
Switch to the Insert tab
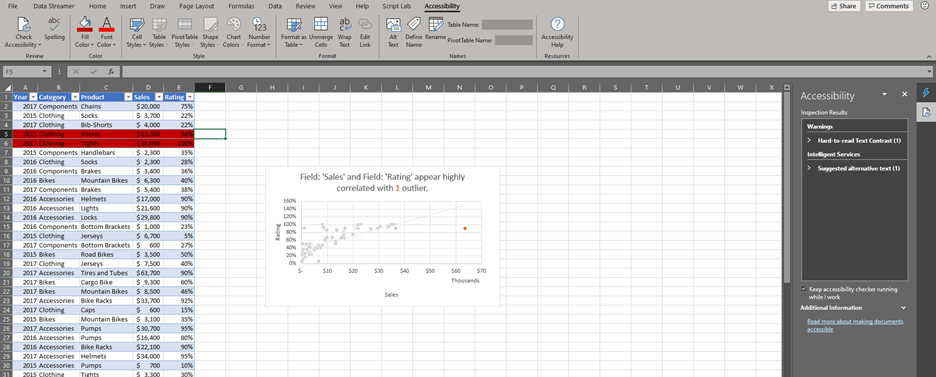click(128, 6)
